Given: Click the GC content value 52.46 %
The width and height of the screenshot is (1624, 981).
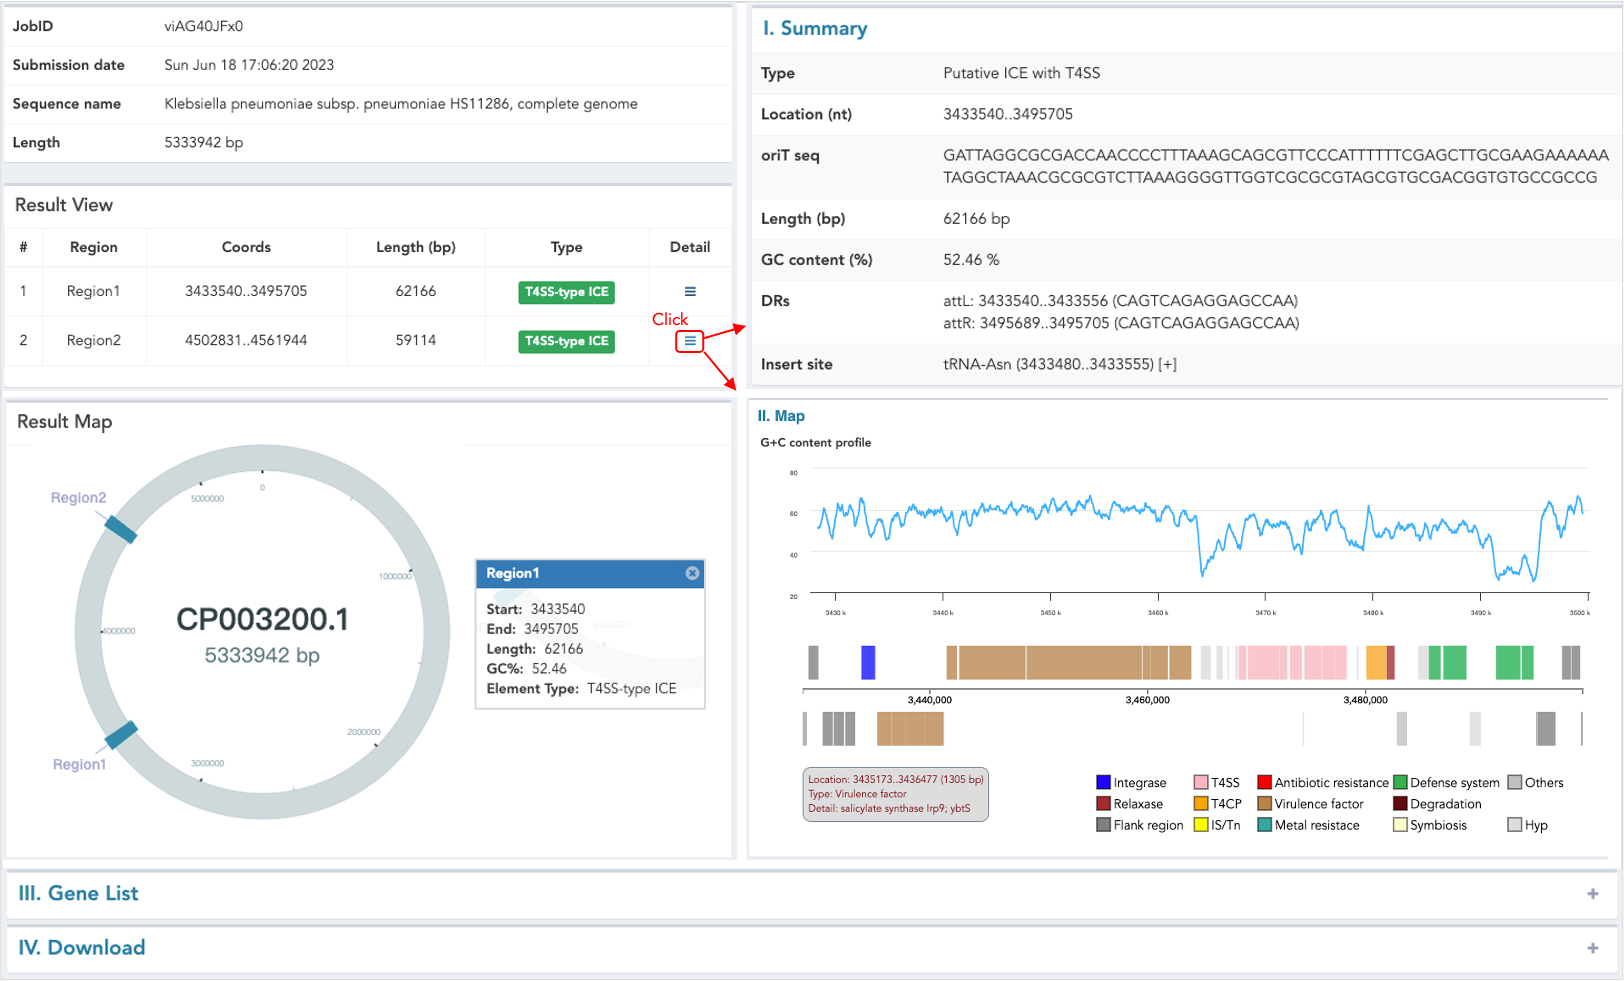Looking at the screenshot, I should 971,259.
